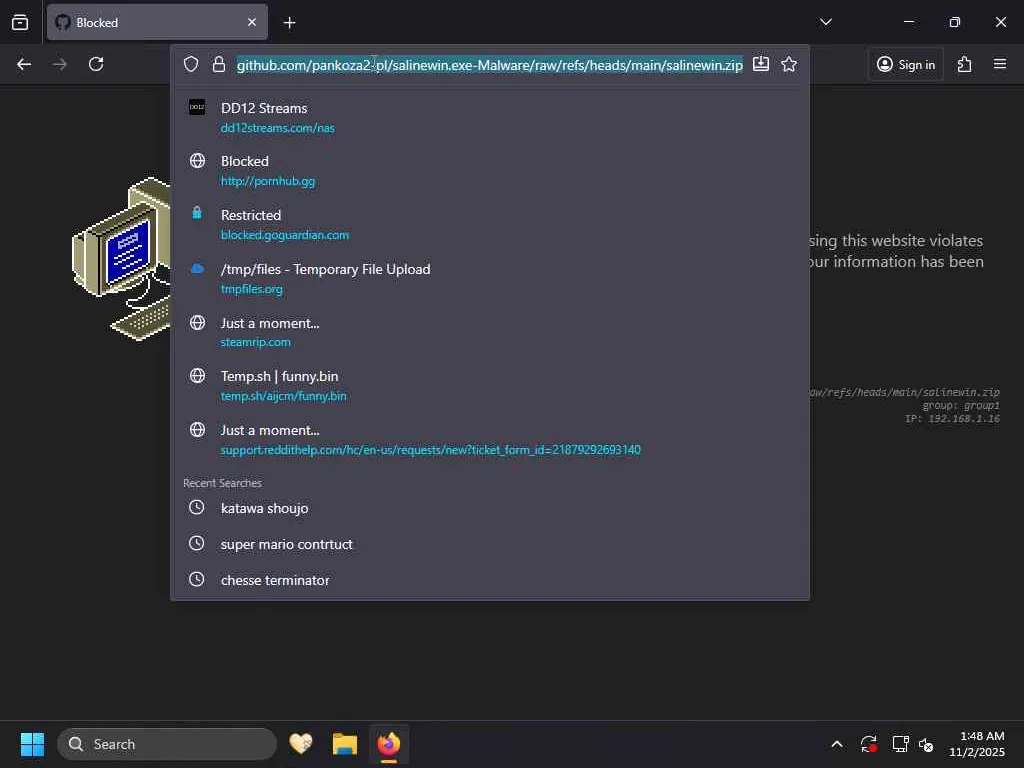
Task: Go back one page
Action: [24, 64]
